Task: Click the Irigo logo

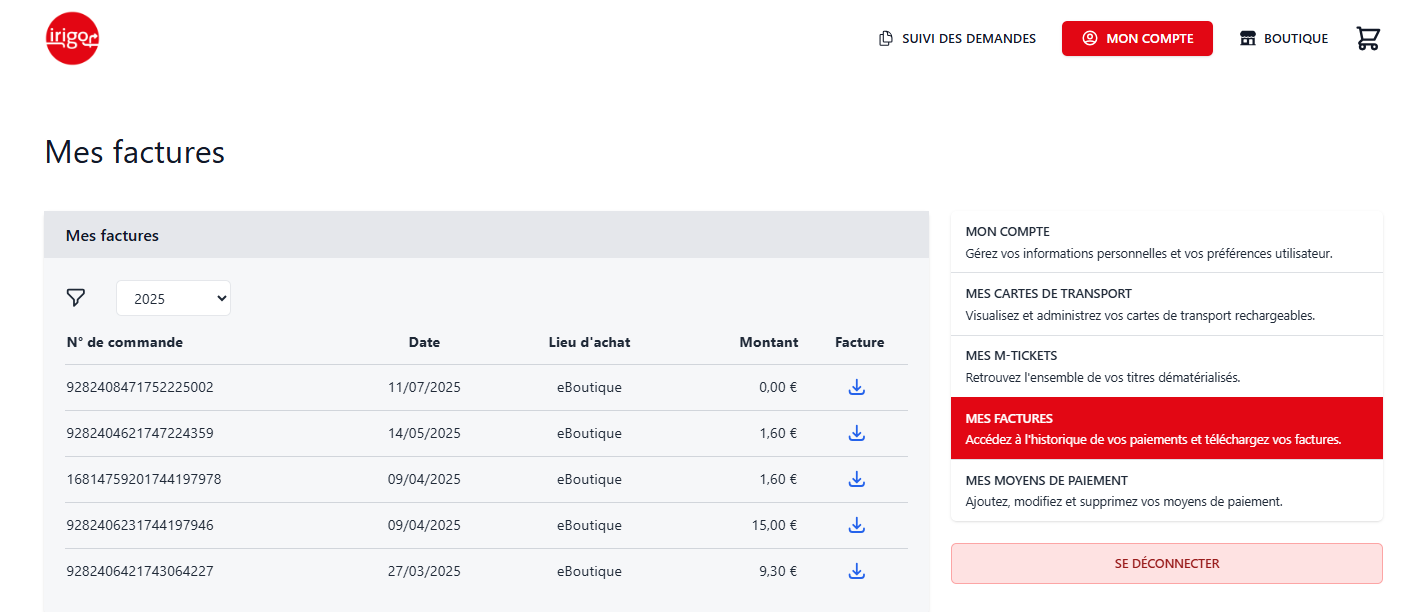Action: [72, 39]
